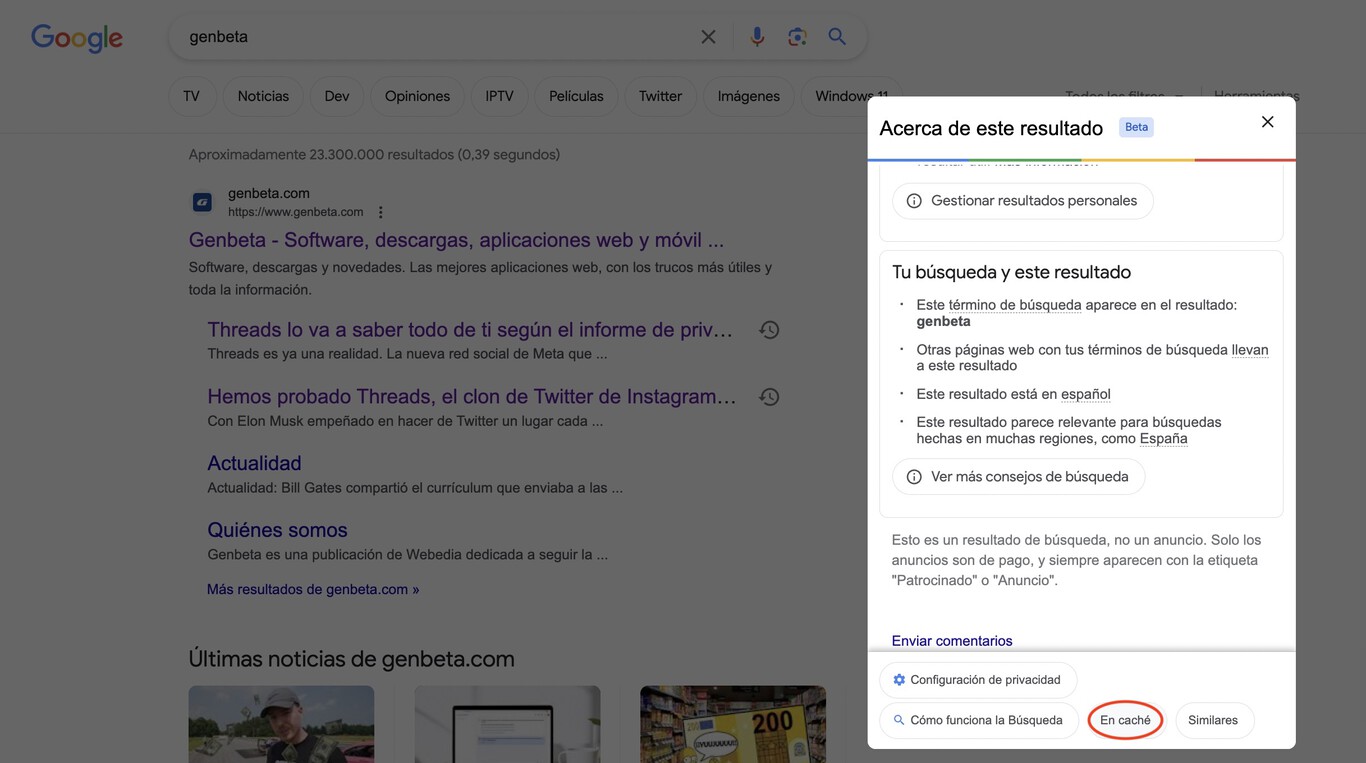Open the Enviar comentarios link
Screen dimensions: 1366x763
coord(951,640)
